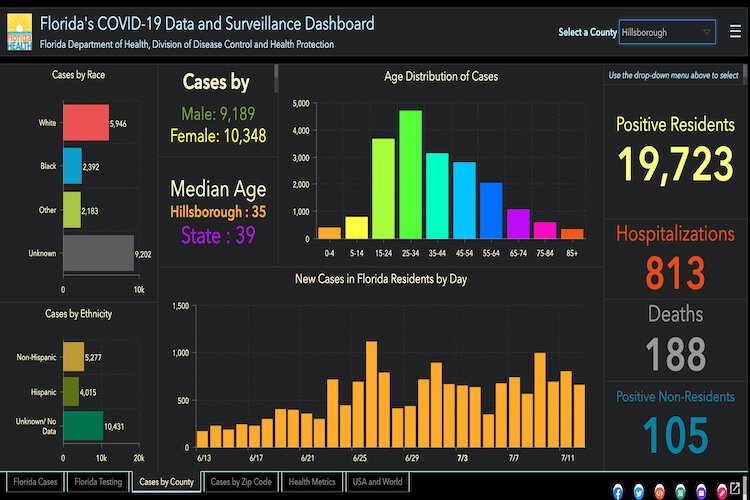Click the red White race bar
This screenshot has height=500, width=750.
point(86,123)
